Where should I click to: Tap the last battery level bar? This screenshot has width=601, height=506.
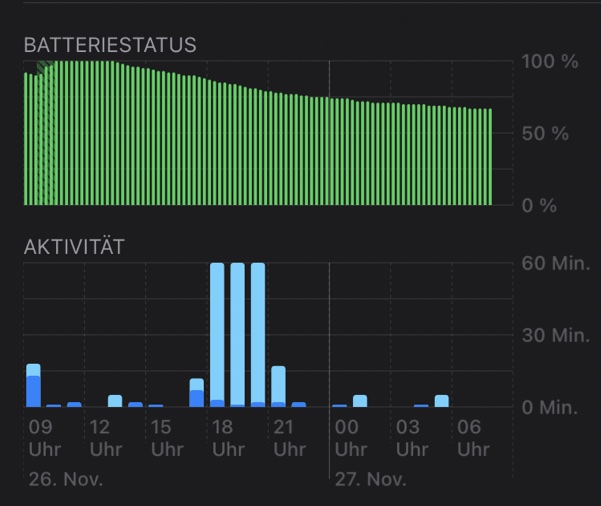coord(490,157)
